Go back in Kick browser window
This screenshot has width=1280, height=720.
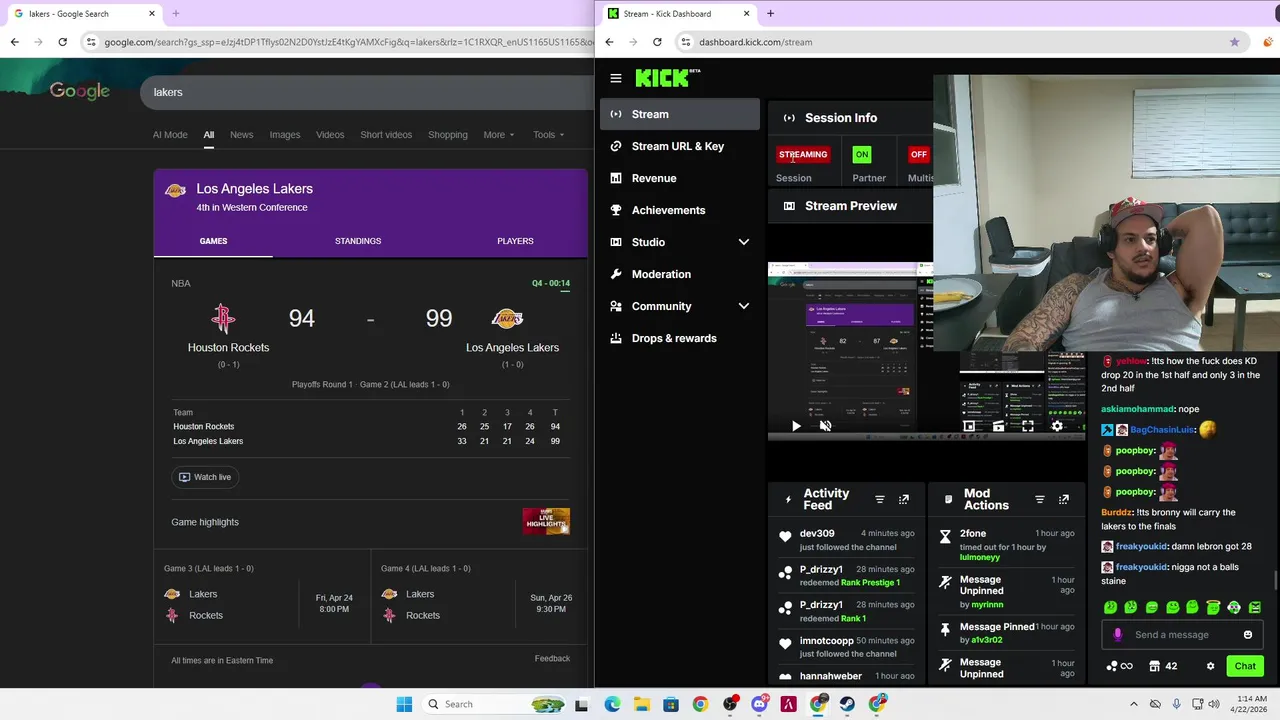tap(609, 42)
